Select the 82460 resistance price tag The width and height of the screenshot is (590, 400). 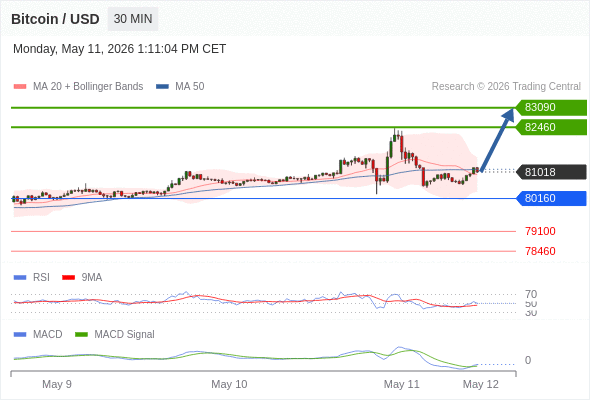tap(551, 127)
